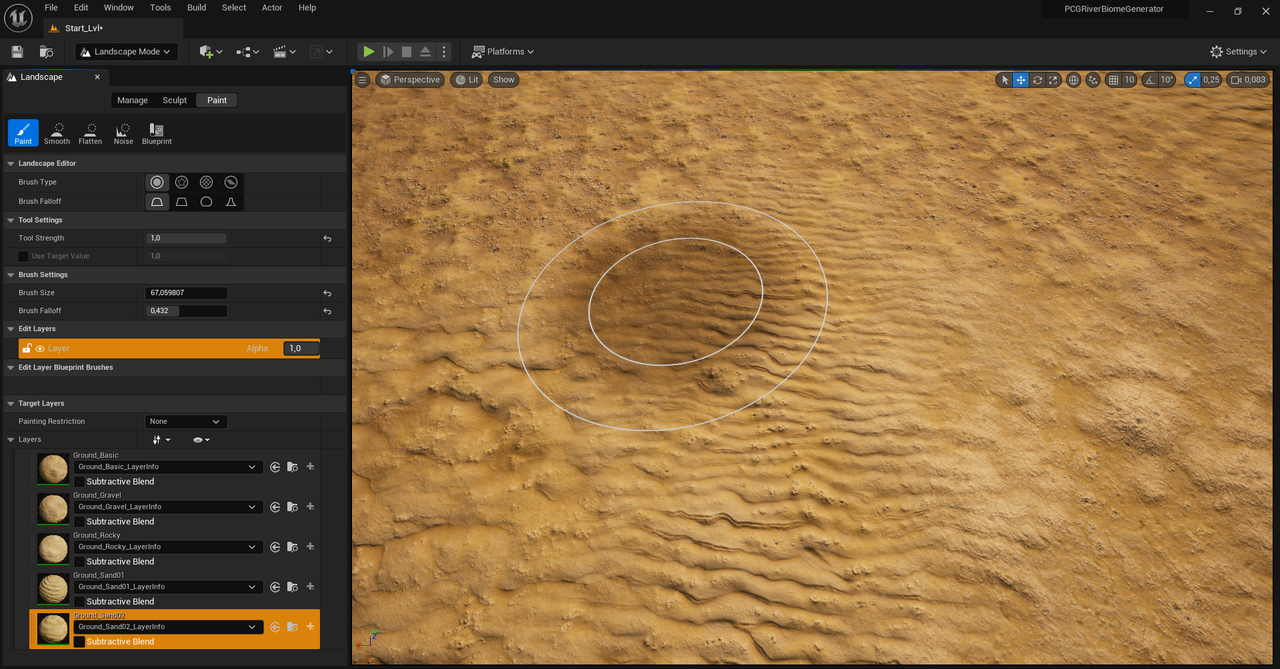Activate the translate gizmo in viewport
The width and height of the screenshot is (1280, 669).
[1021, 80]
